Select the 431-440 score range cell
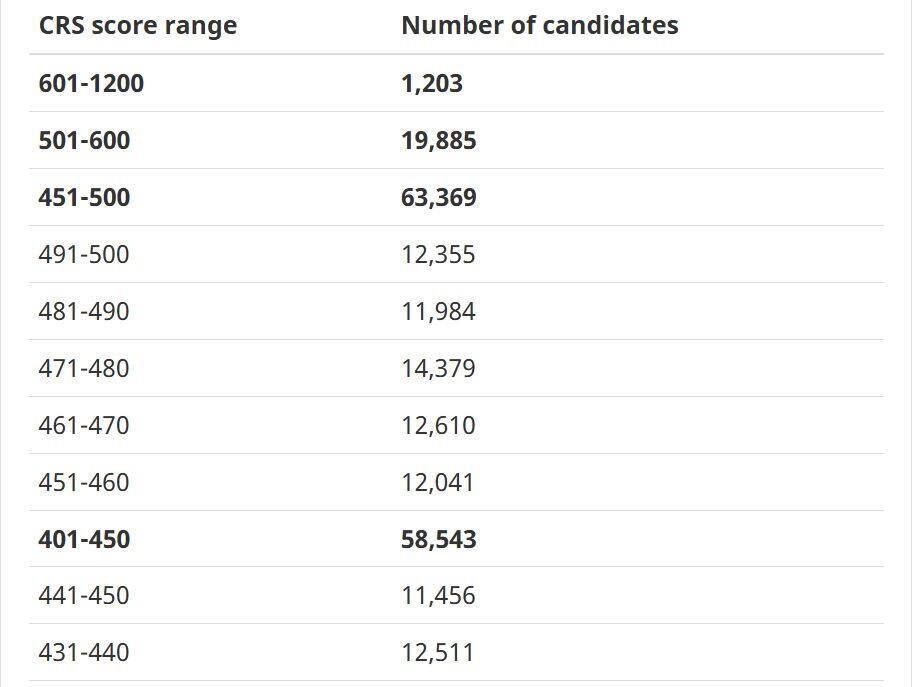 pos(84,653)
